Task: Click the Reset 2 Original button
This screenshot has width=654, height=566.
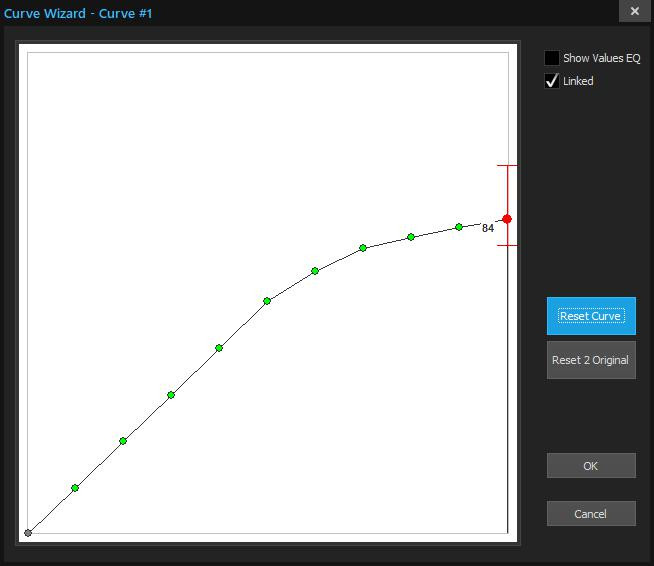Action: [591, 360]
